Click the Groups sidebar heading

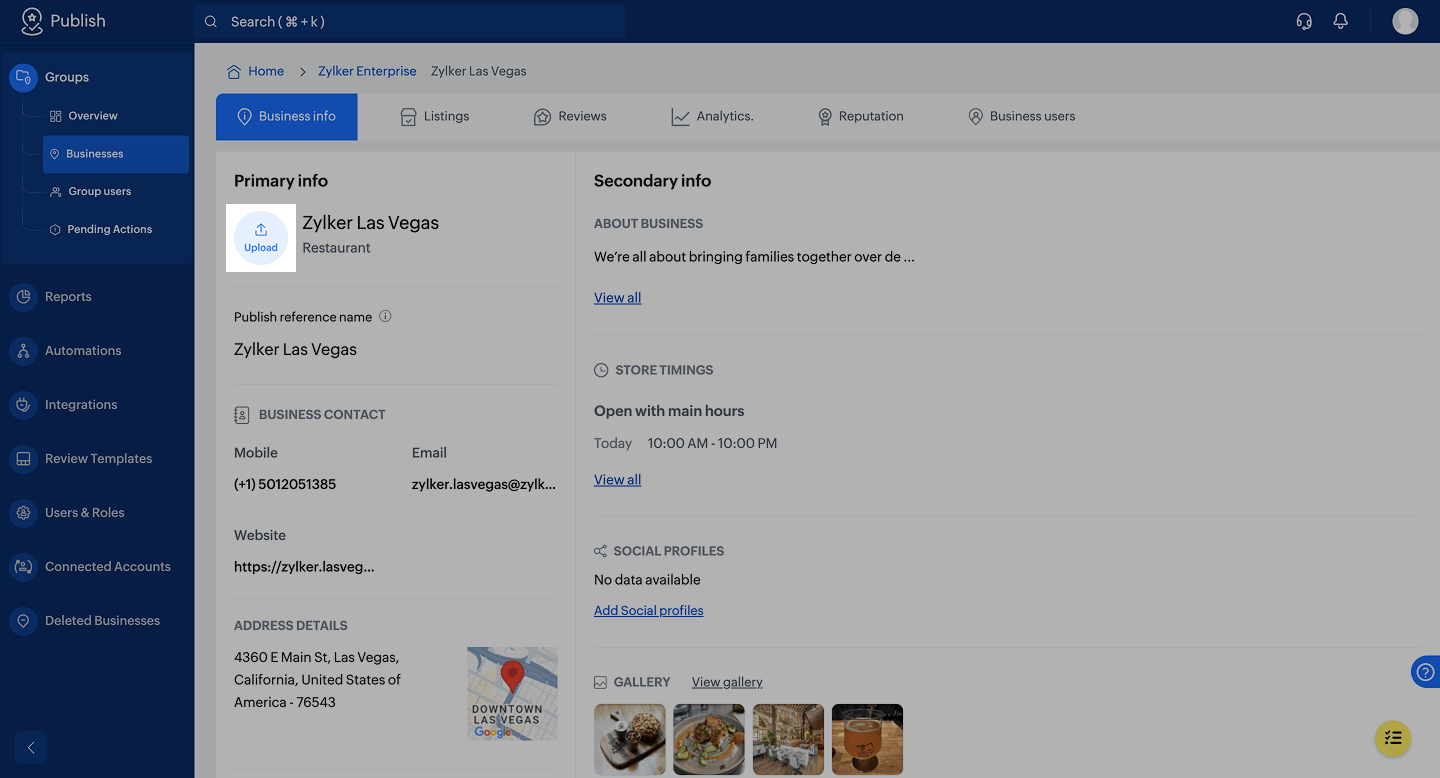pyautogui.click(x=67, y=77)
